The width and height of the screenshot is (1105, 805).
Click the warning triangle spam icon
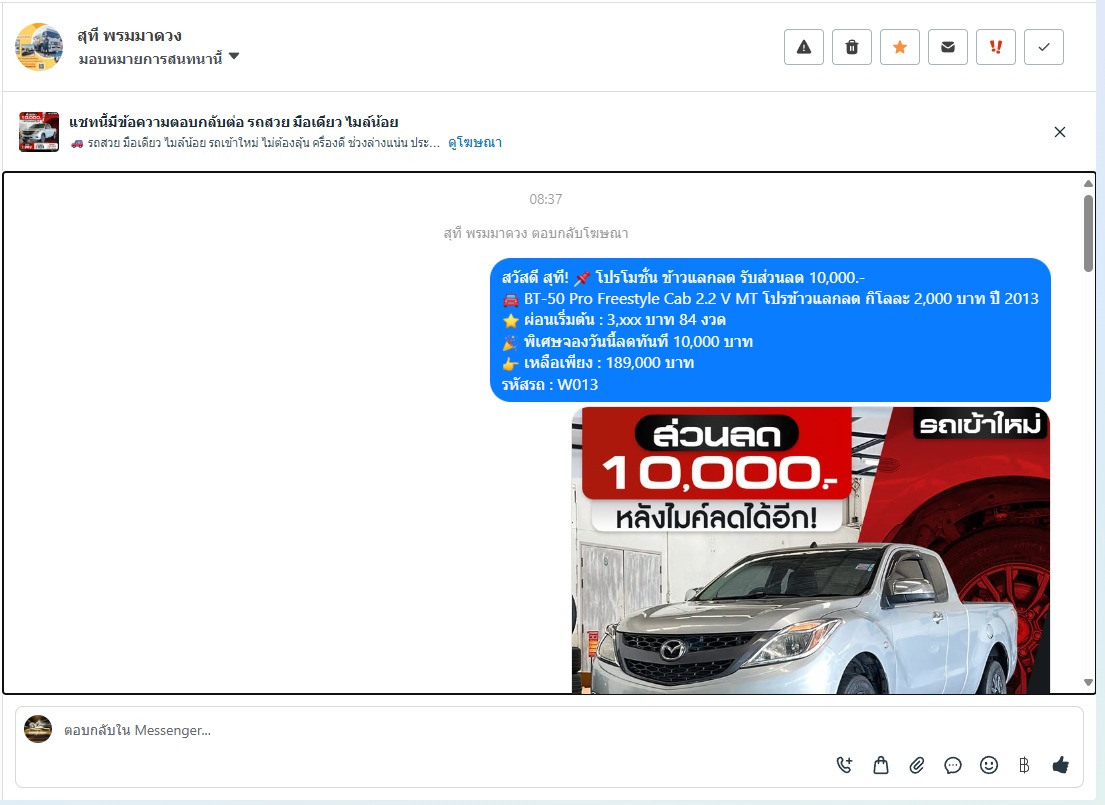(803, 47)
